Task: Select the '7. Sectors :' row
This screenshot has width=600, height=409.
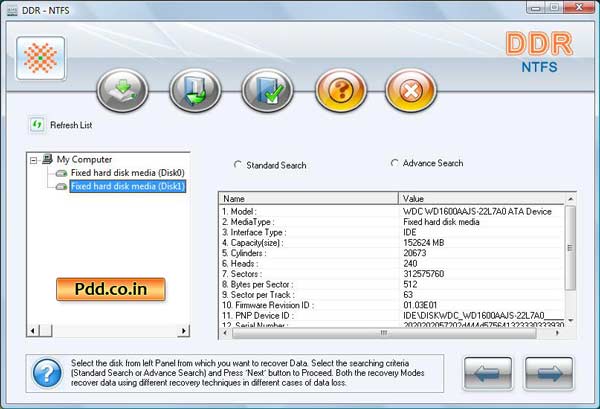Action: (391, 274)
